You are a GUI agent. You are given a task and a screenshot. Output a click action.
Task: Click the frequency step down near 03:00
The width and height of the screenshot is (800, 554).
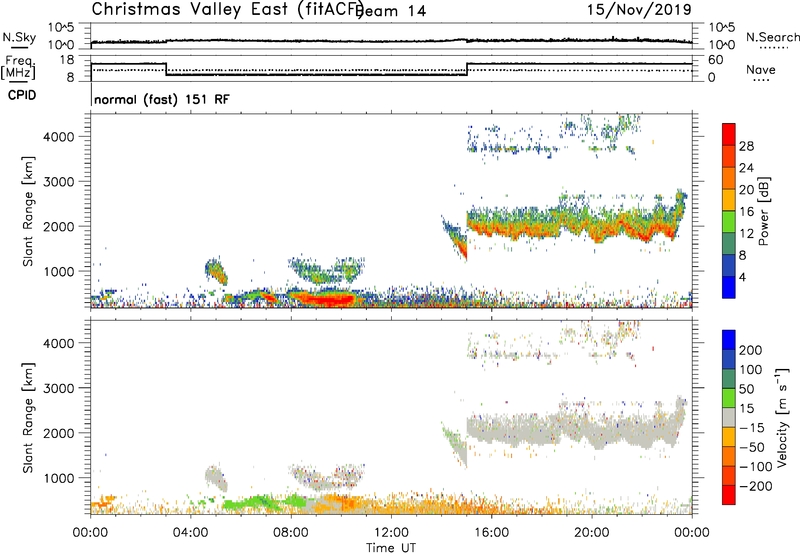pos(166,69)
